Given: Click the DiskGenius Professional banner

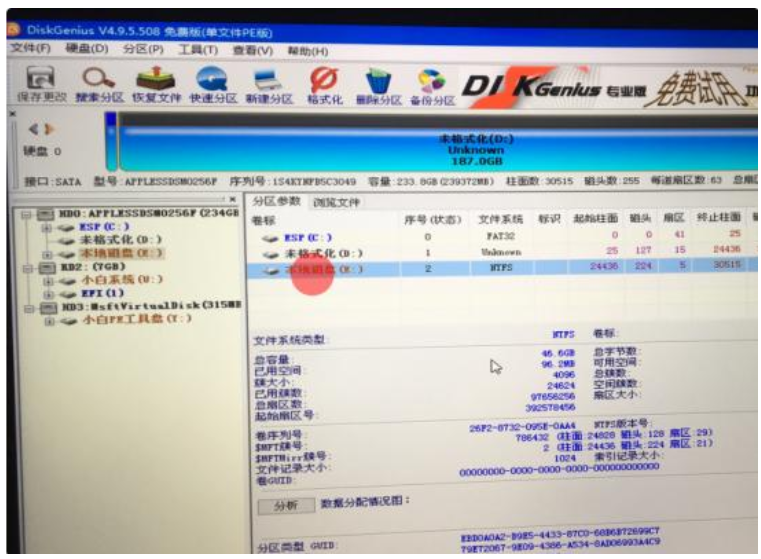Looking at the screenshot, I should [607, 87].
